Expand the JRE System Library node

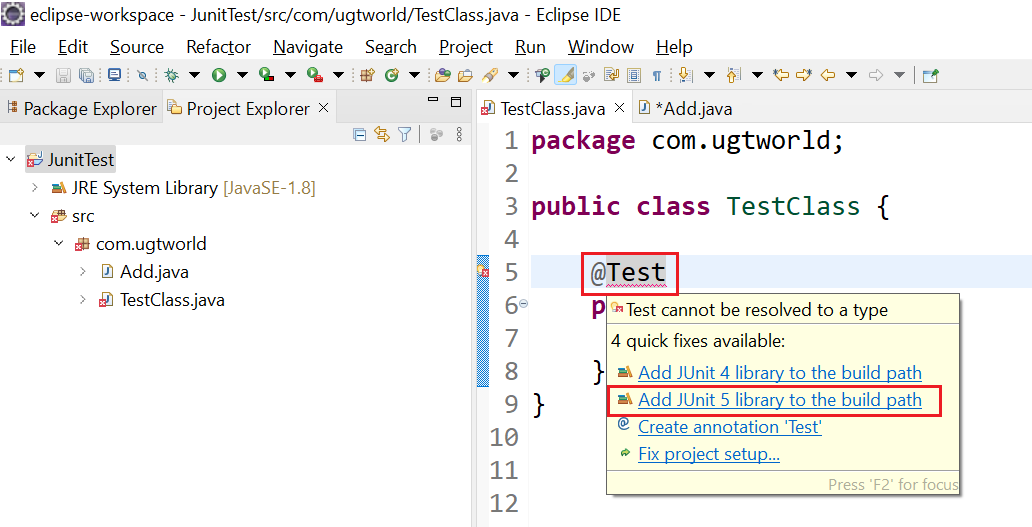pos(35,188)
